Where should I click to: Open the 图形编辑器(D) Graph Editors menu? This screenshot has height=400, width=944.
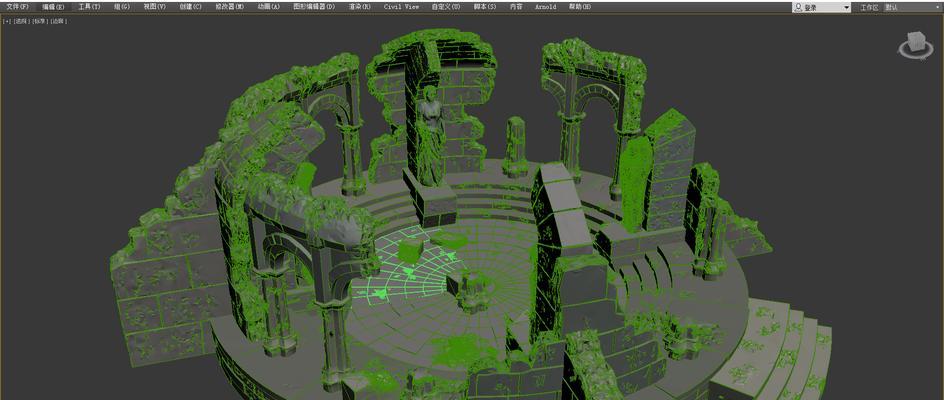pos(314,7)
